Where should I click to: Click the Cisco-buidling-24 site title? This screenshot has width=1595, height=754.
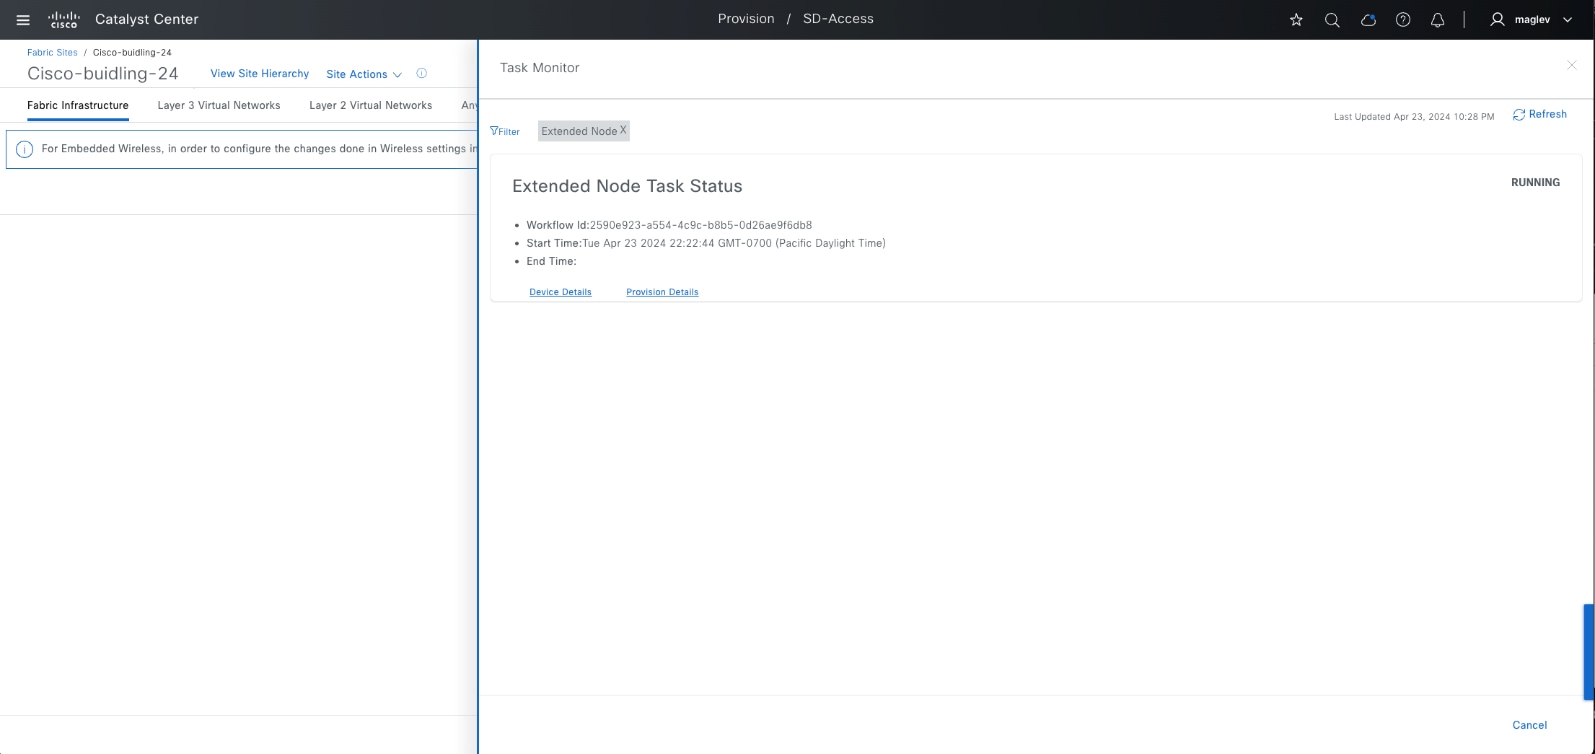point(103,74)
